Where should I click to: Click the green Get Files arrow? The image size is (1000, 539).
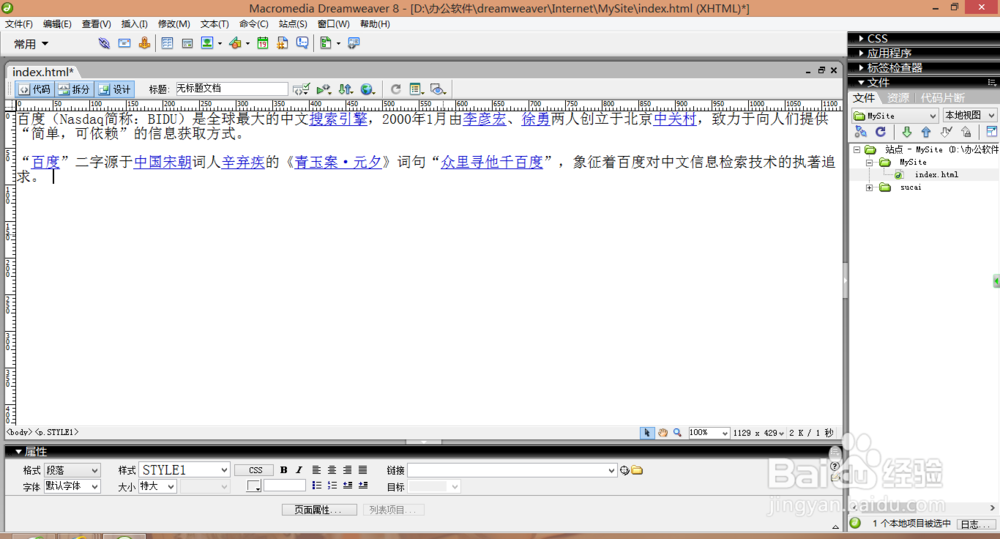pyautogui.click(x=906, y=132)
